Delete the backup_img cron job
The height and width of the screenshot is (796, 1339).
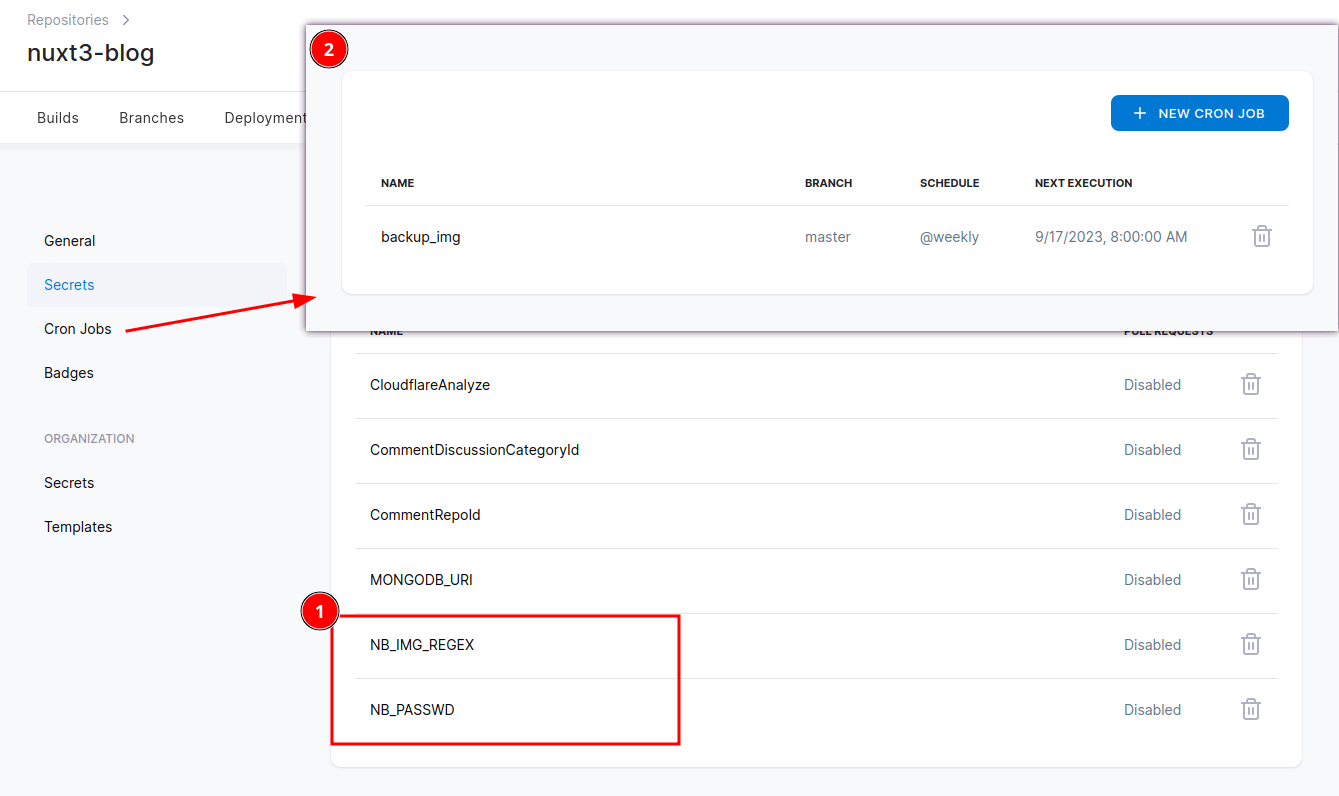pyautogui.click(x=1261, y=237)
